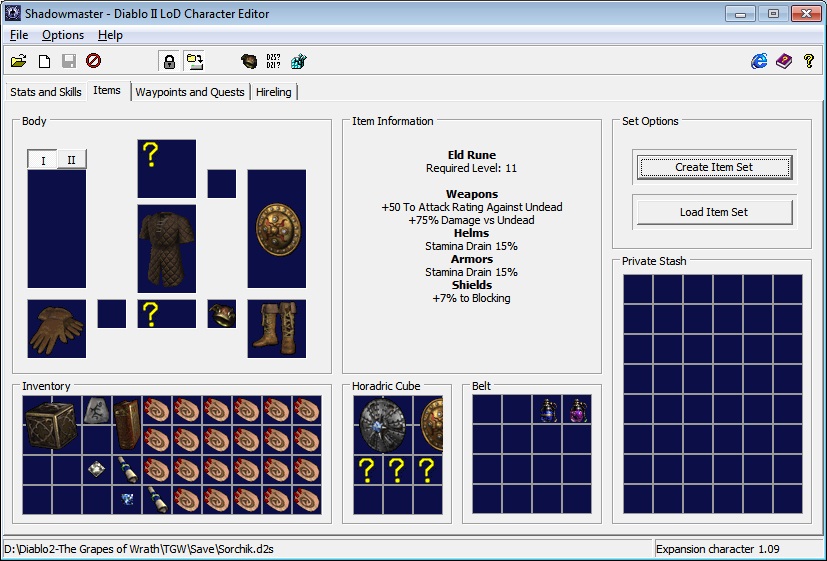Image resolution: width=827 pixels, height=561 pixels.
Task: Click the Open file folder icon
Action: (19, 62)
